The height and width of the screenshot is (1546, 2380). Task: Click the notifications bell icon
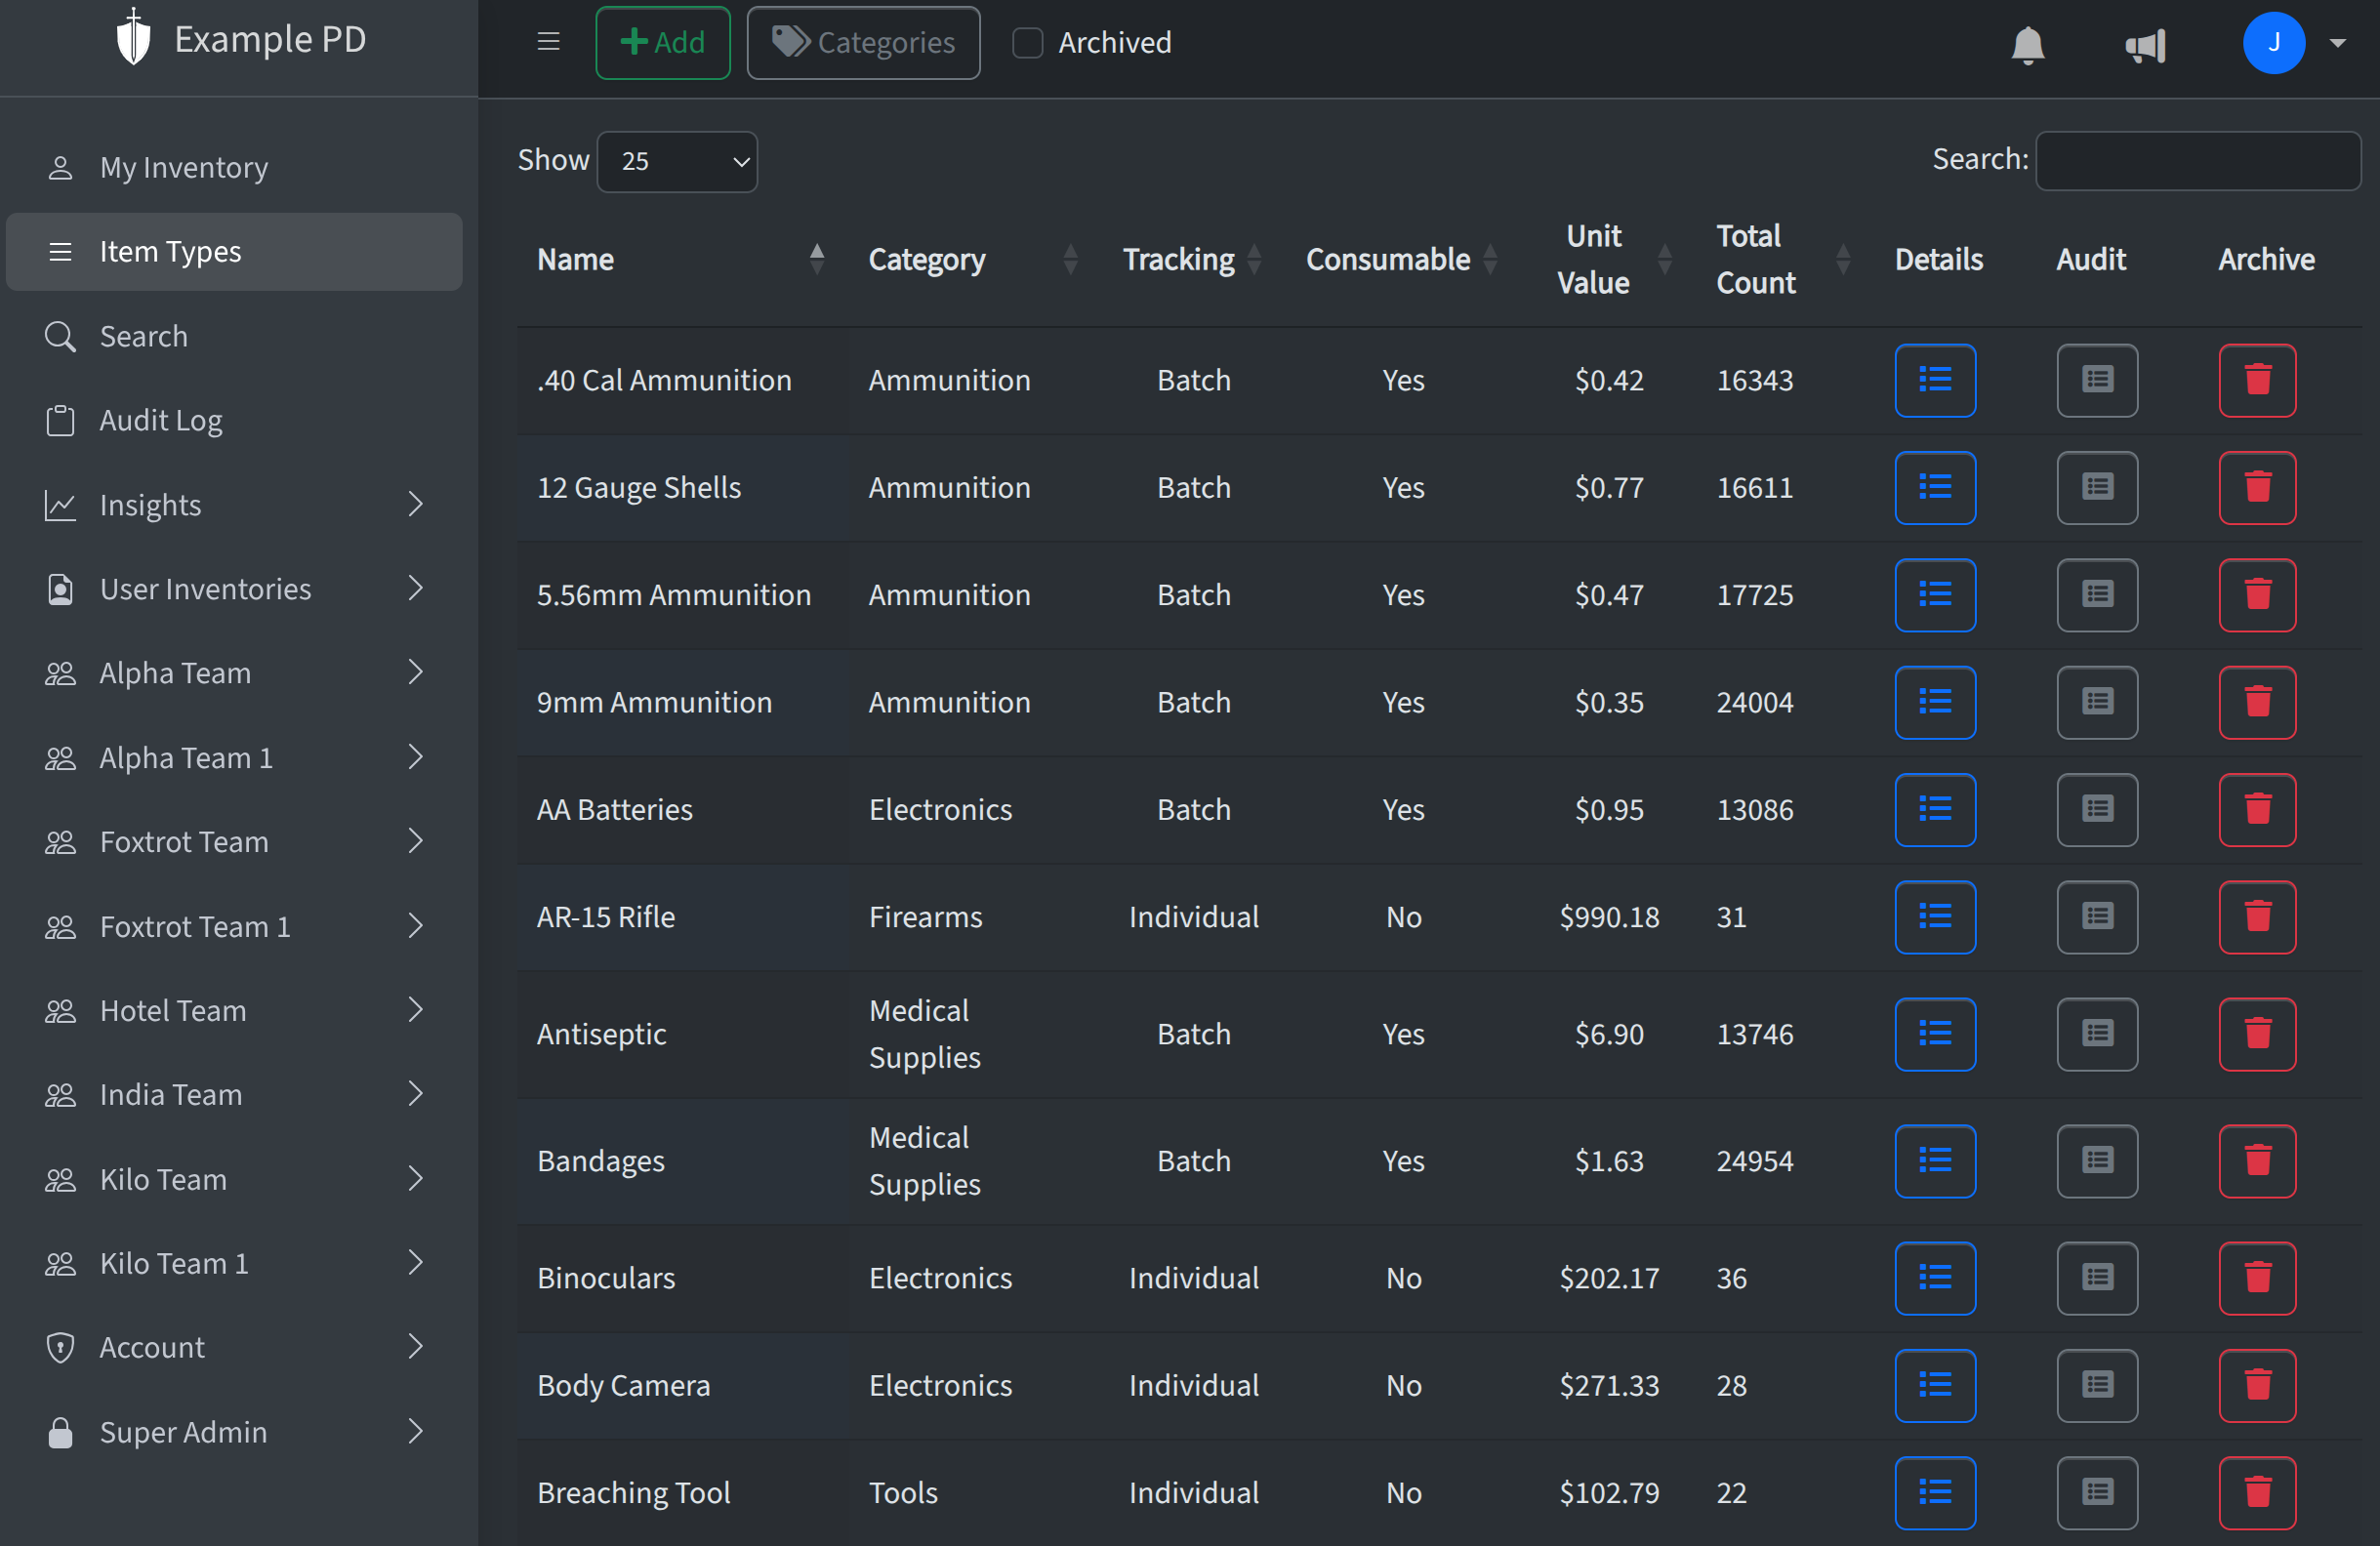click(2028, 45)
